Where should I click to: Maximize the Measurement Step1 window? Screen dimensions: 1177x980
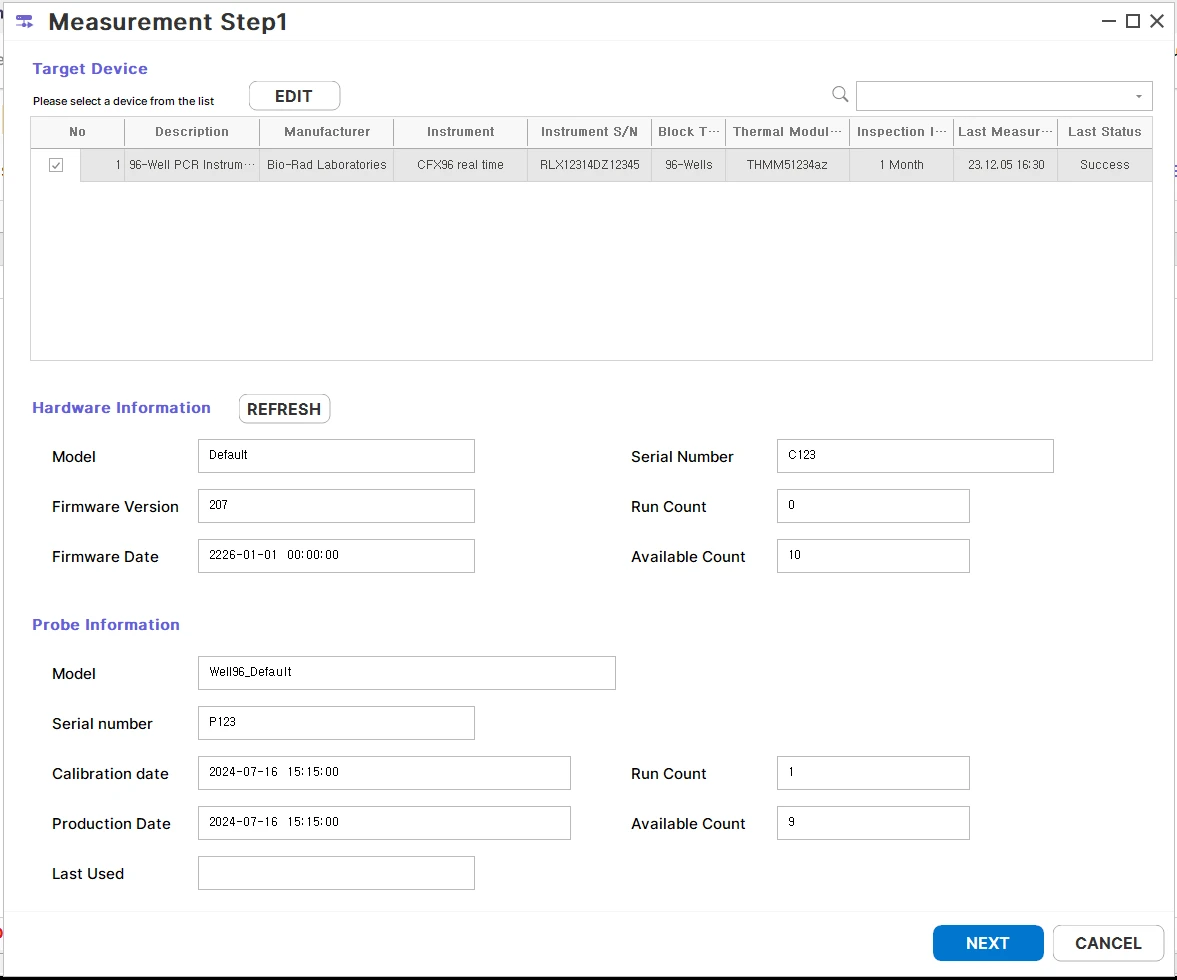click(x=1133, y=21)
